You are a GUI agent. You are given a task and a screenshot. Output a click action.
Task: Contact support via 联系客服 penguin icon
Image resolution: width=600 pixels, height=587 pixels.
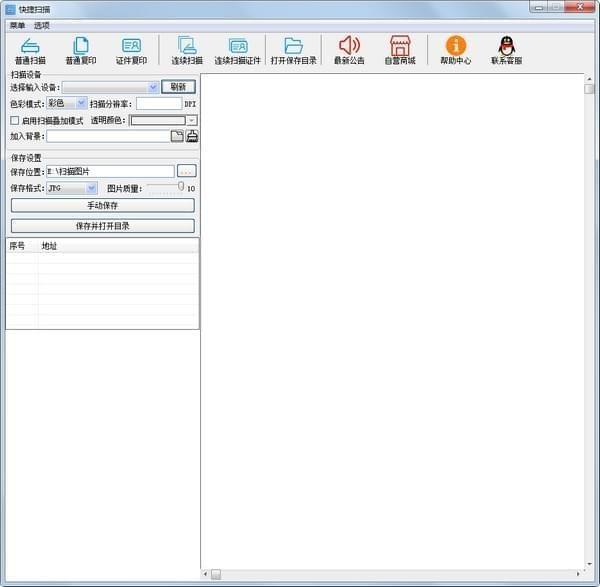point(507,51)
